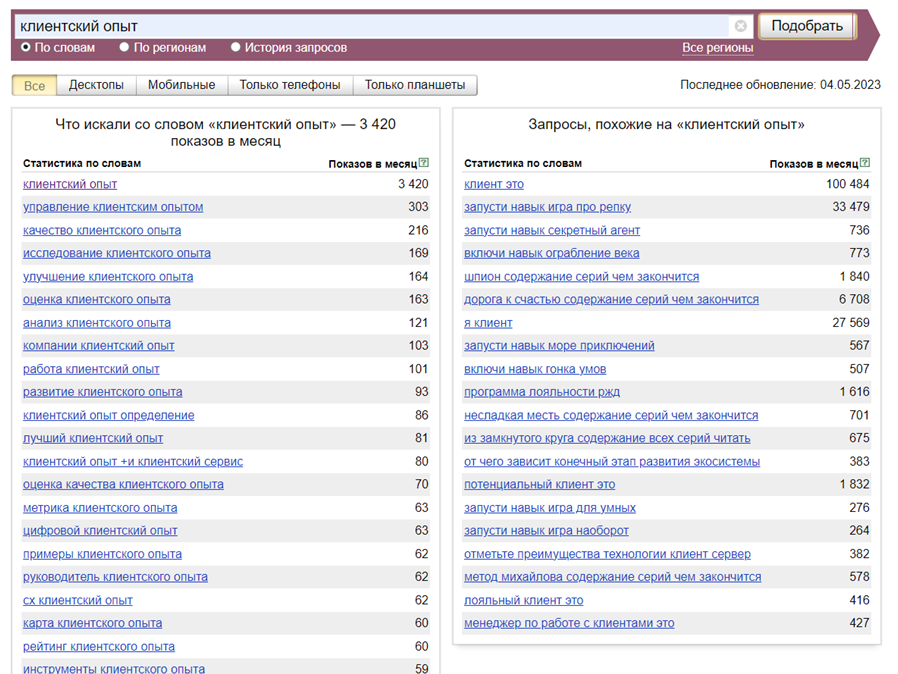Open help icon beside right 'Показов в месяц'

pyautogui.click(x=865, y=163)
